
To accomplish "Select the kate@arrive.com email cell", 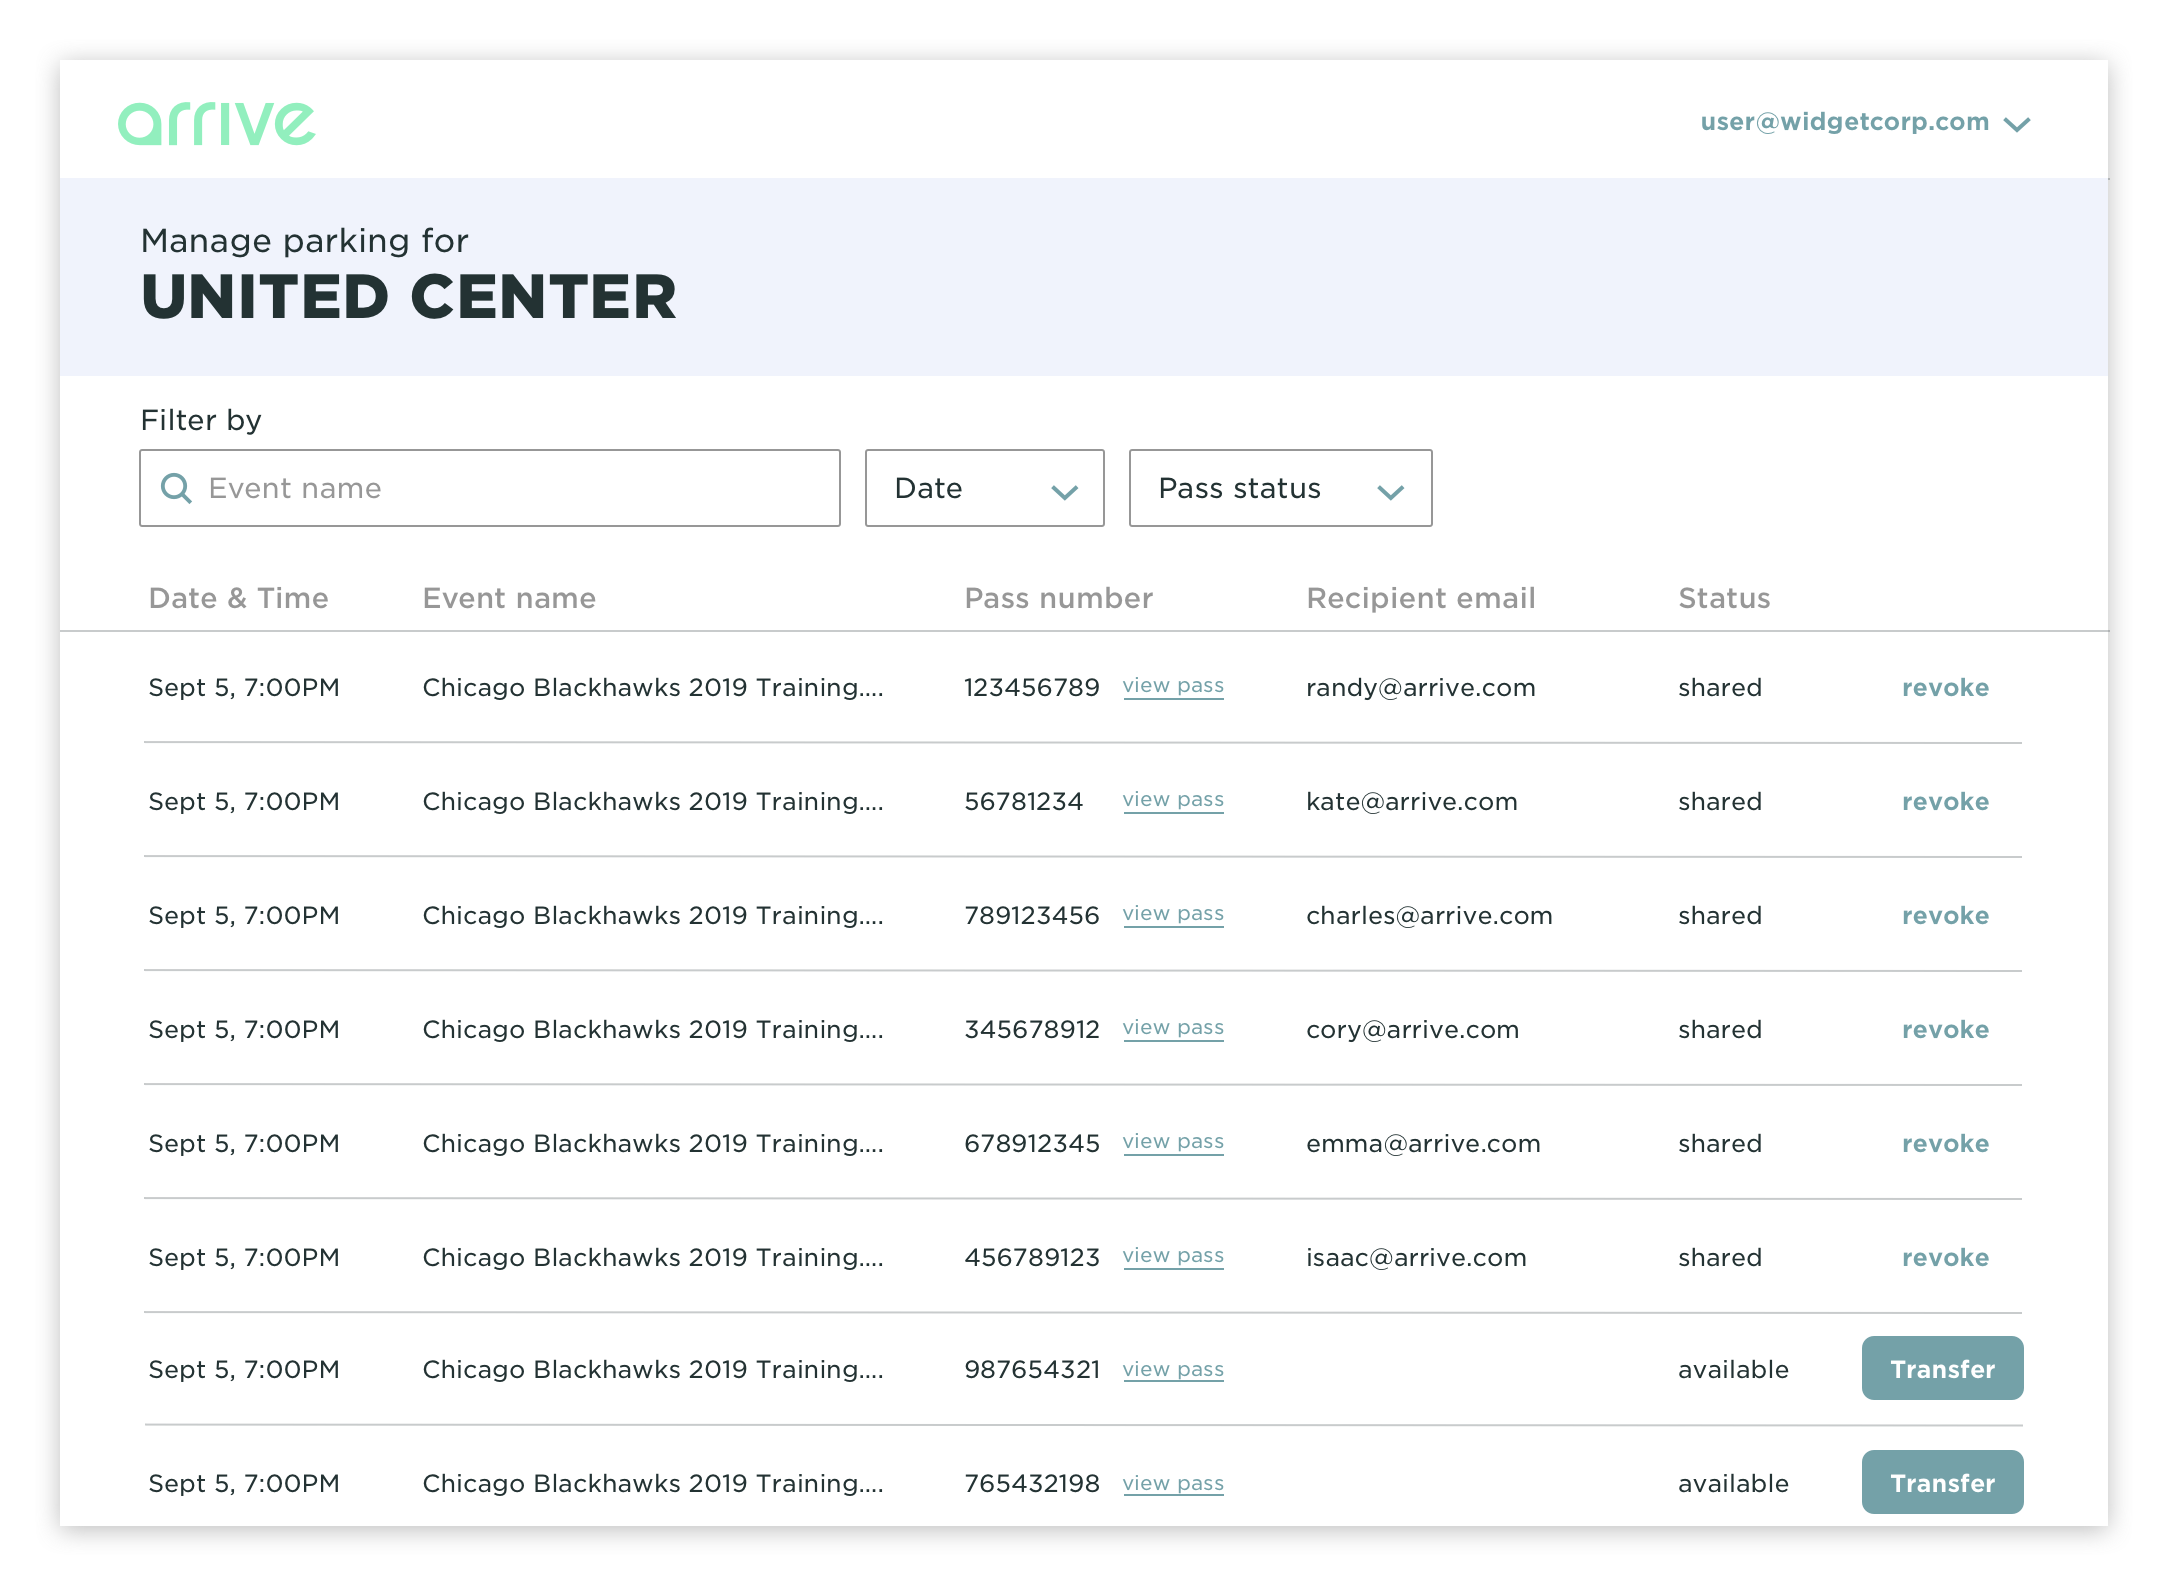I will click(1411, 802).
